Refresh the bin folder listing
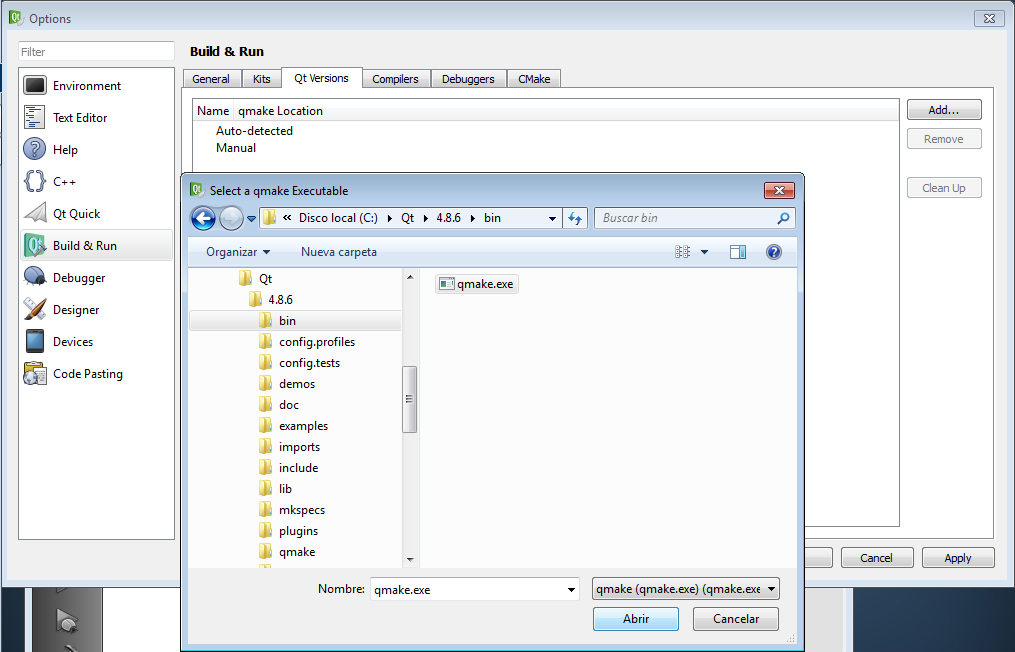 tap(575, 218)
